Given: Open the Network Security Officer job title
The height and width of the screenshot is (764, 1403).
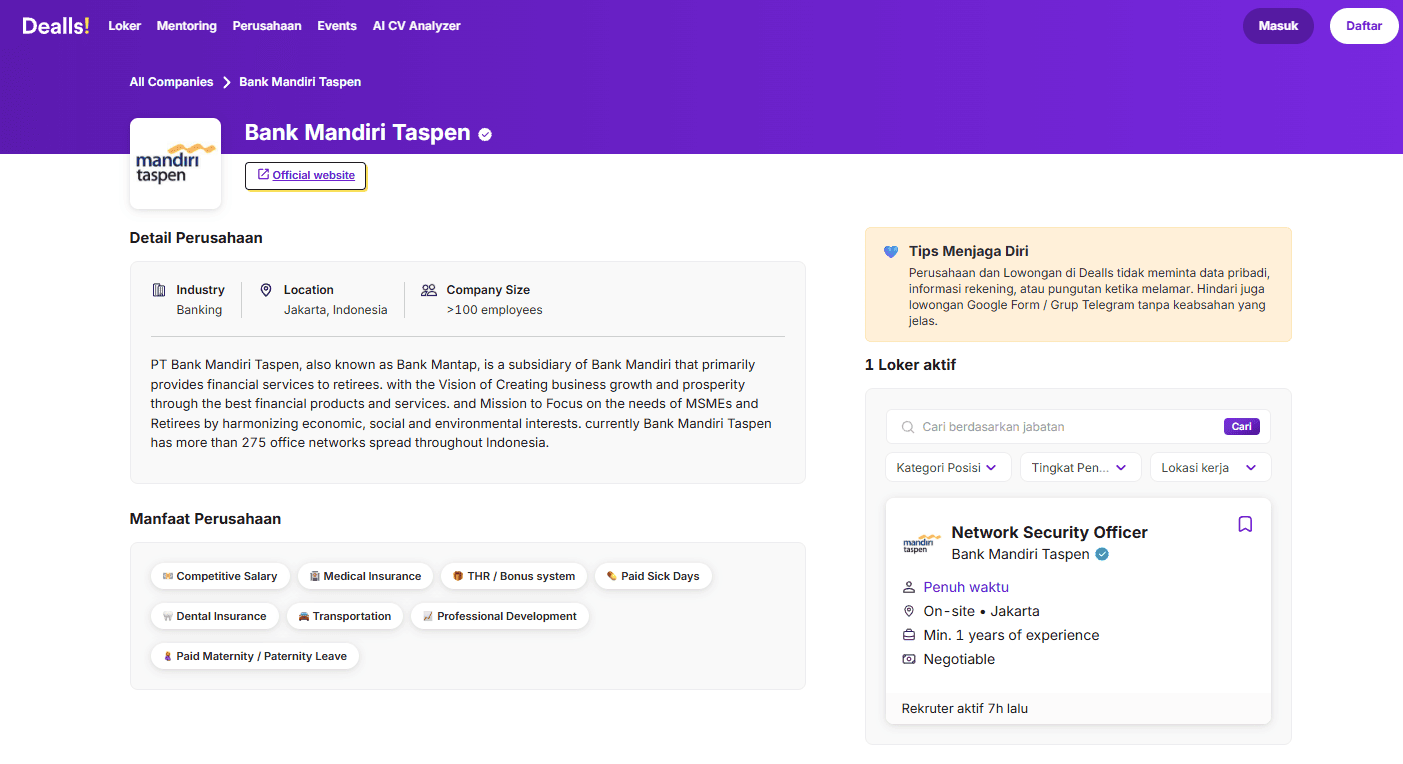Looking at the screenshot, I should [1049, 532].
